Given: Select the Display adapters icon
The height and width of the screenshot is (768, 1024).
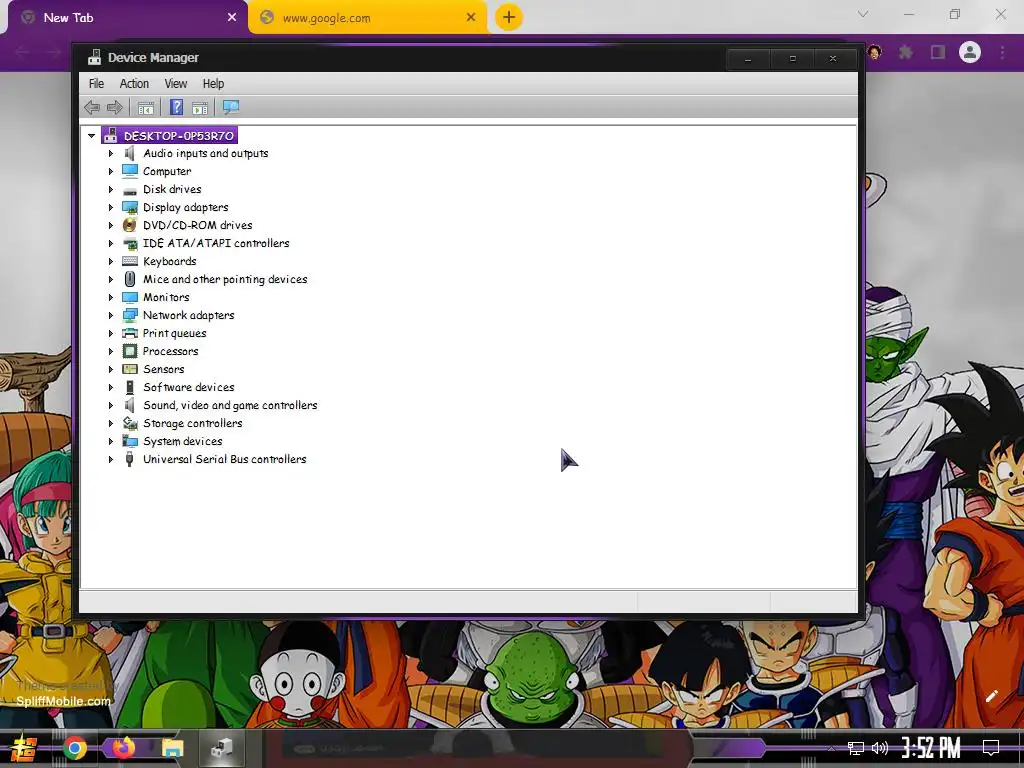Looking at the screenshot, I should (130, 207).
